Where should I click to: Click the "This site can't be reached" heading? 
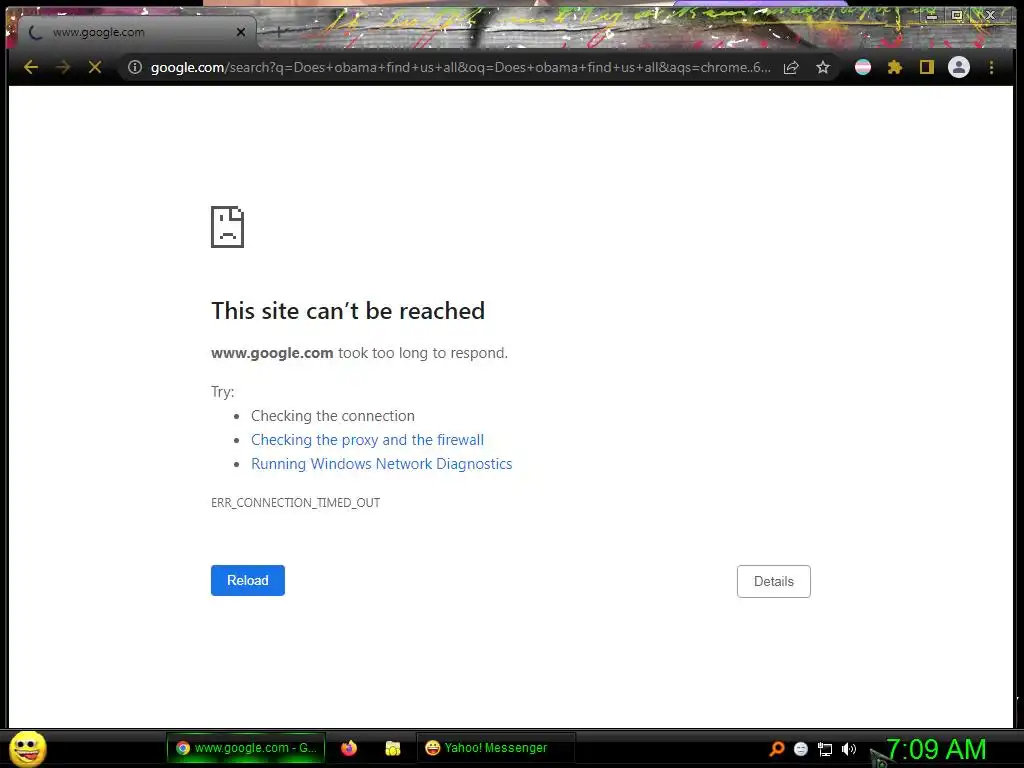pos(348,311)
